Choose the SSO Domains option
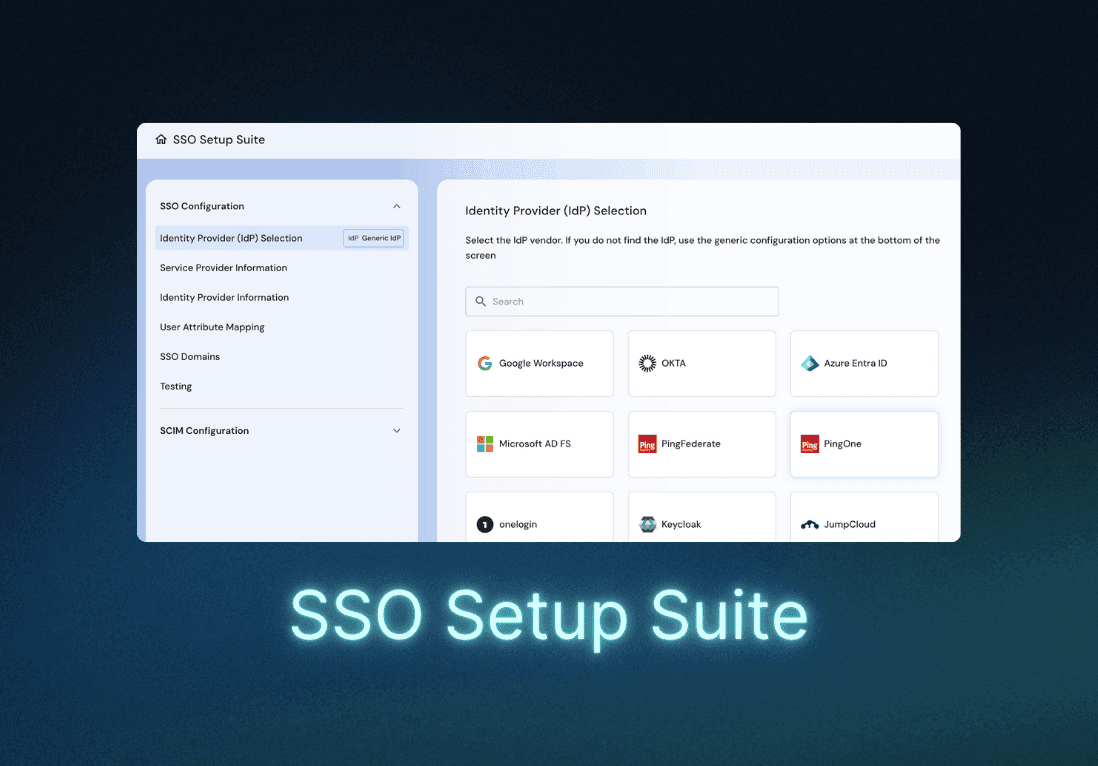The image size is (1098, 766). click(190, 356)
